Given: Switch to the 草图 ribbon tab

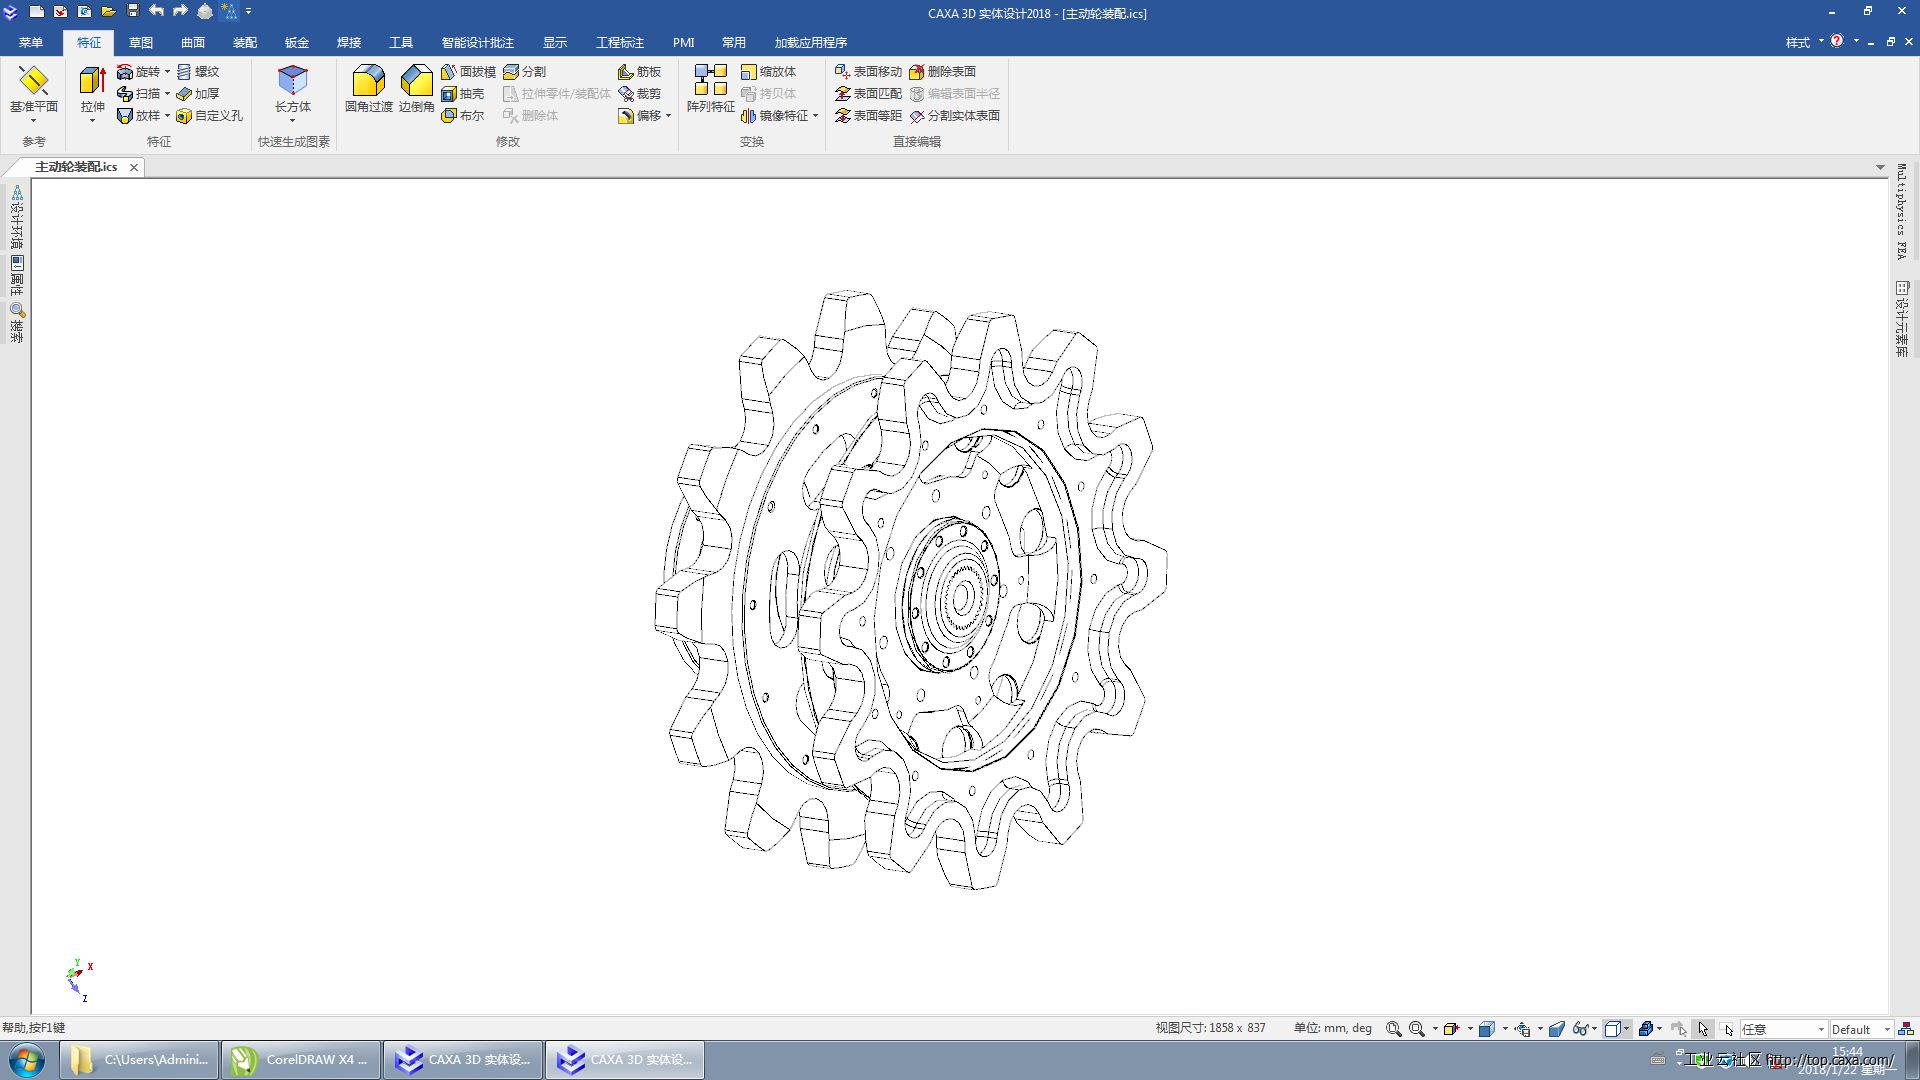Looking at the screenshot, I should pyautogui.click(x=141, y=43).
